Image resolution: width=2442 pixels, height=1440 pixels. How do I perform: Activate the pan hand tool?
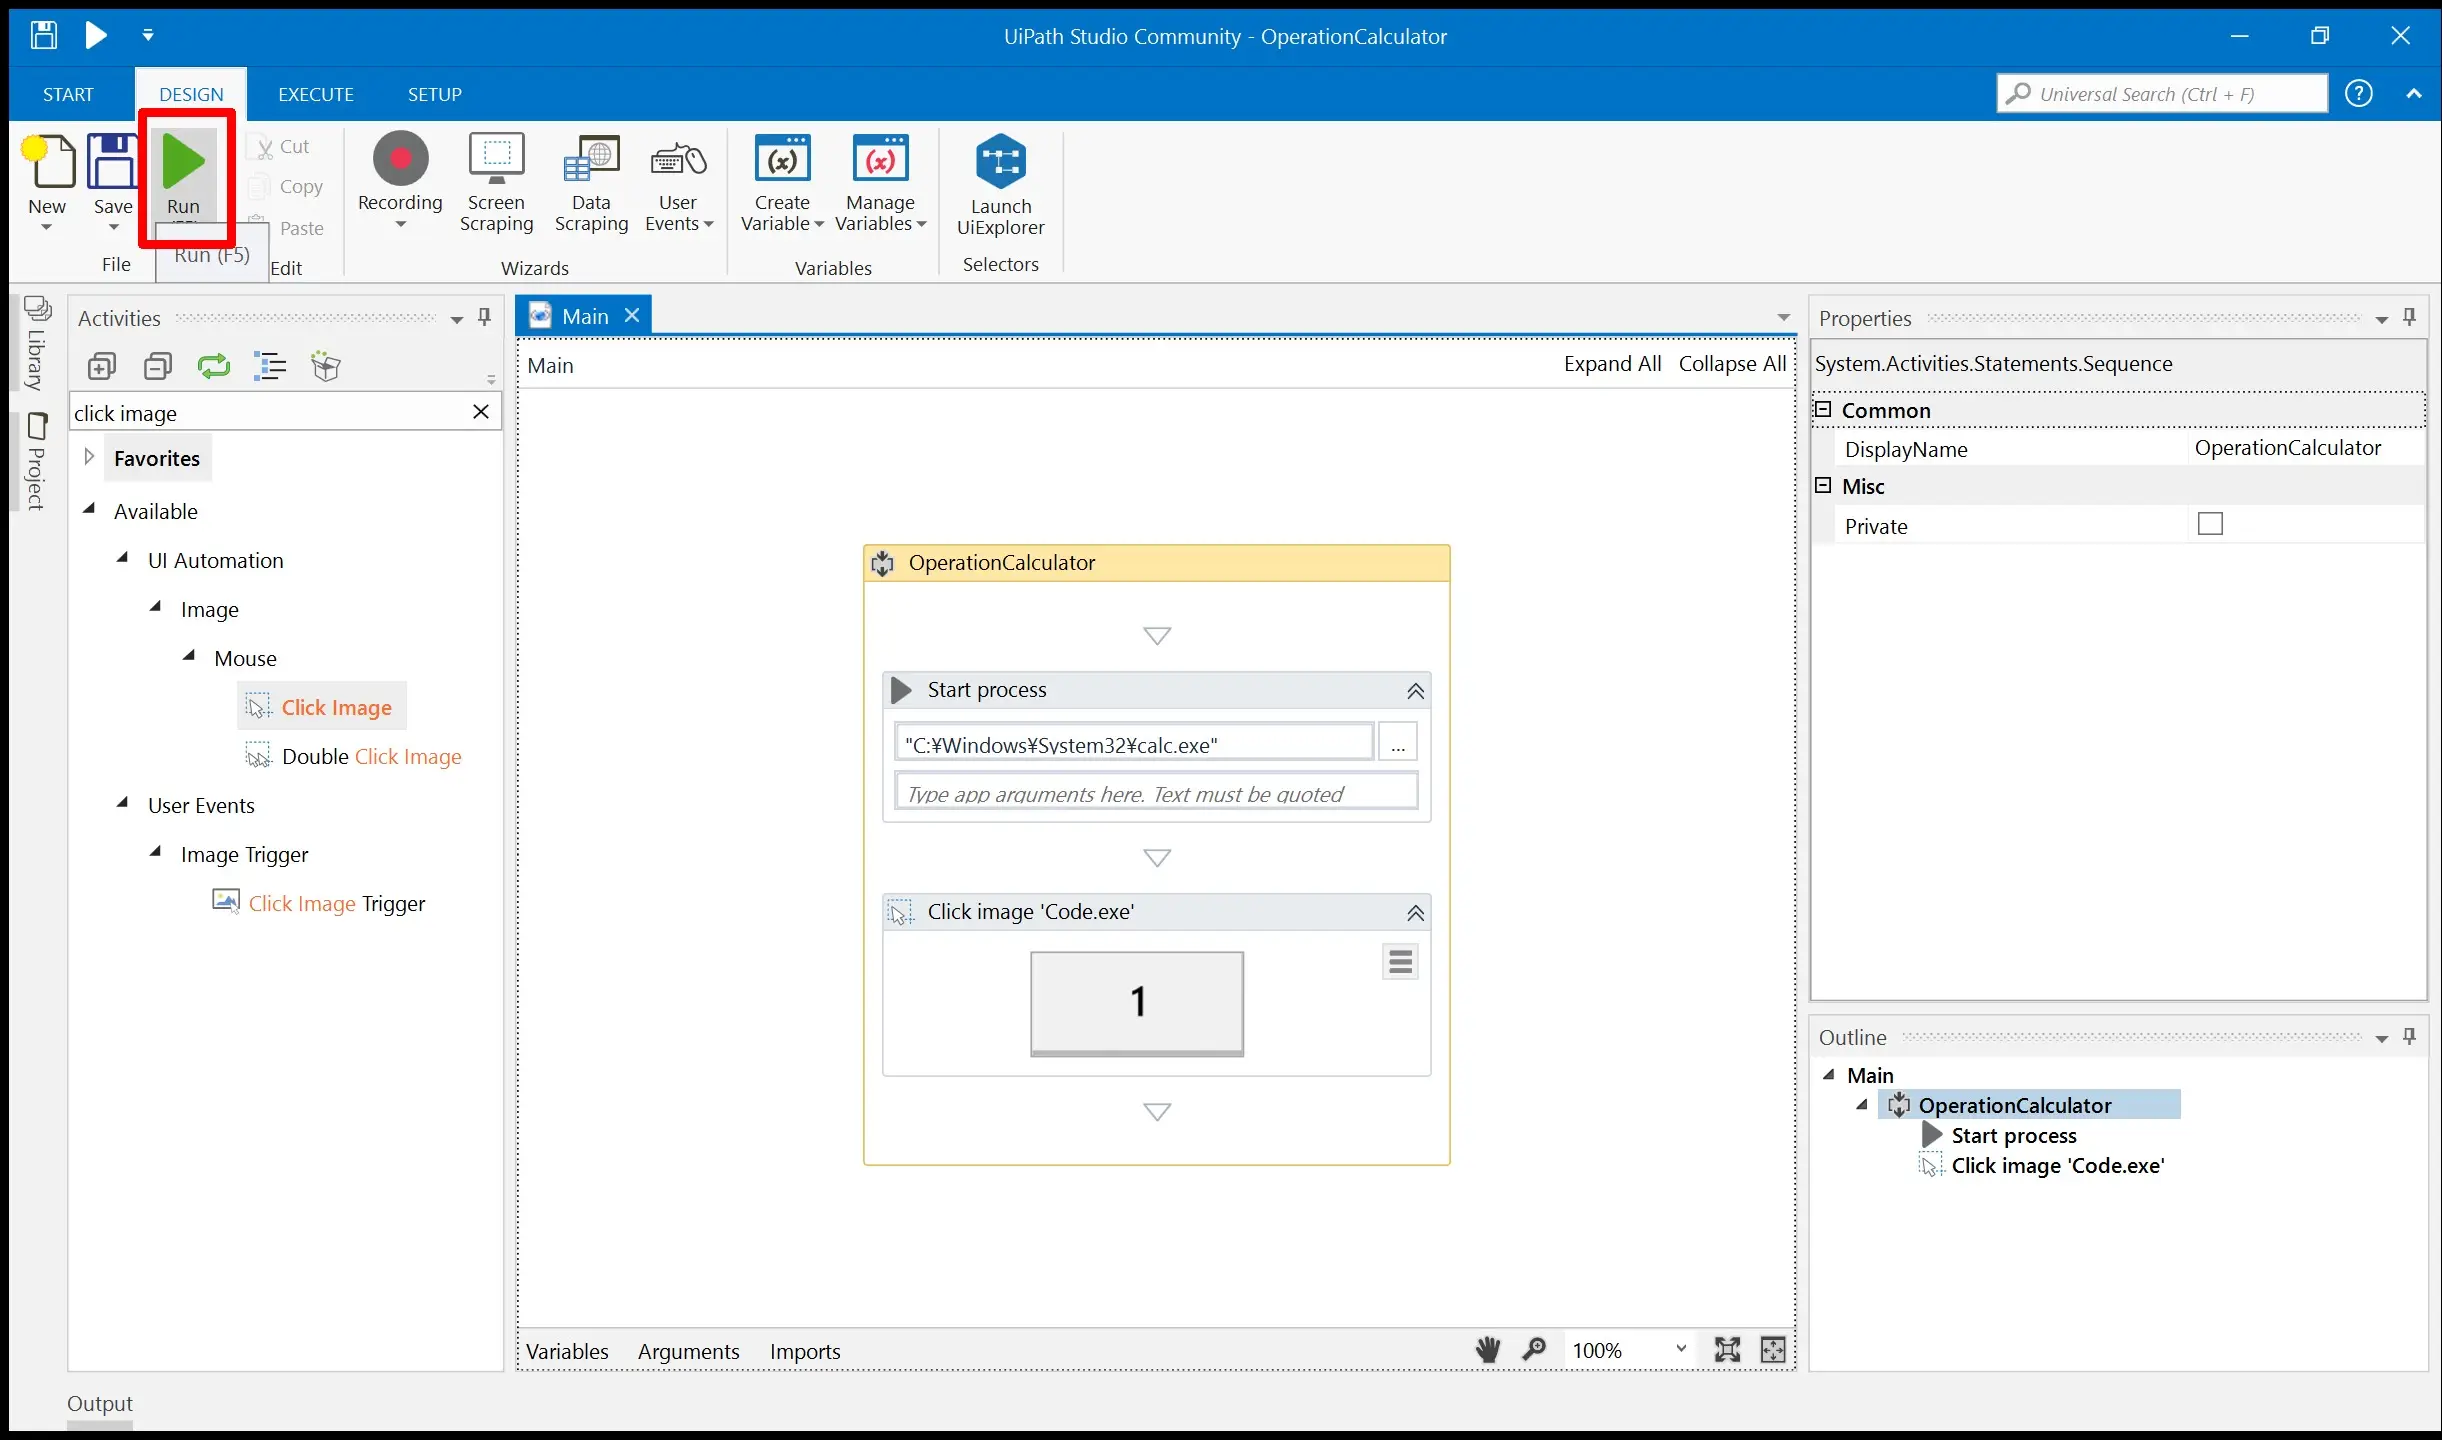tap(1488, 1350)
